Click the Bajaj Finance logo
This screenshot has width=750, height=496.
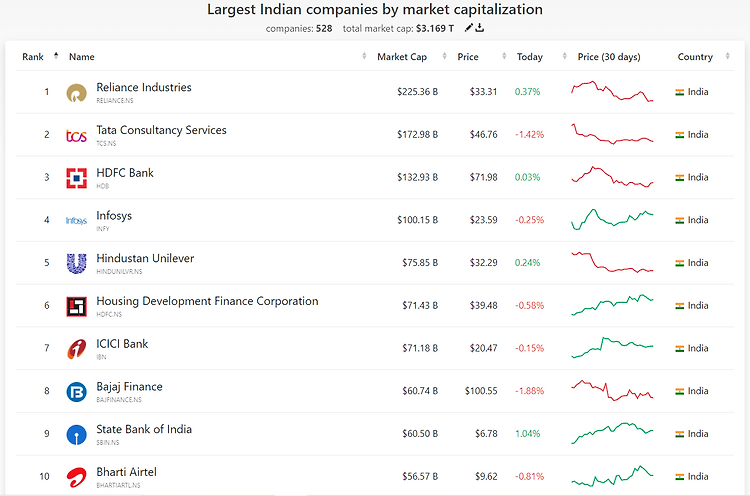click(x=77, y=392)
